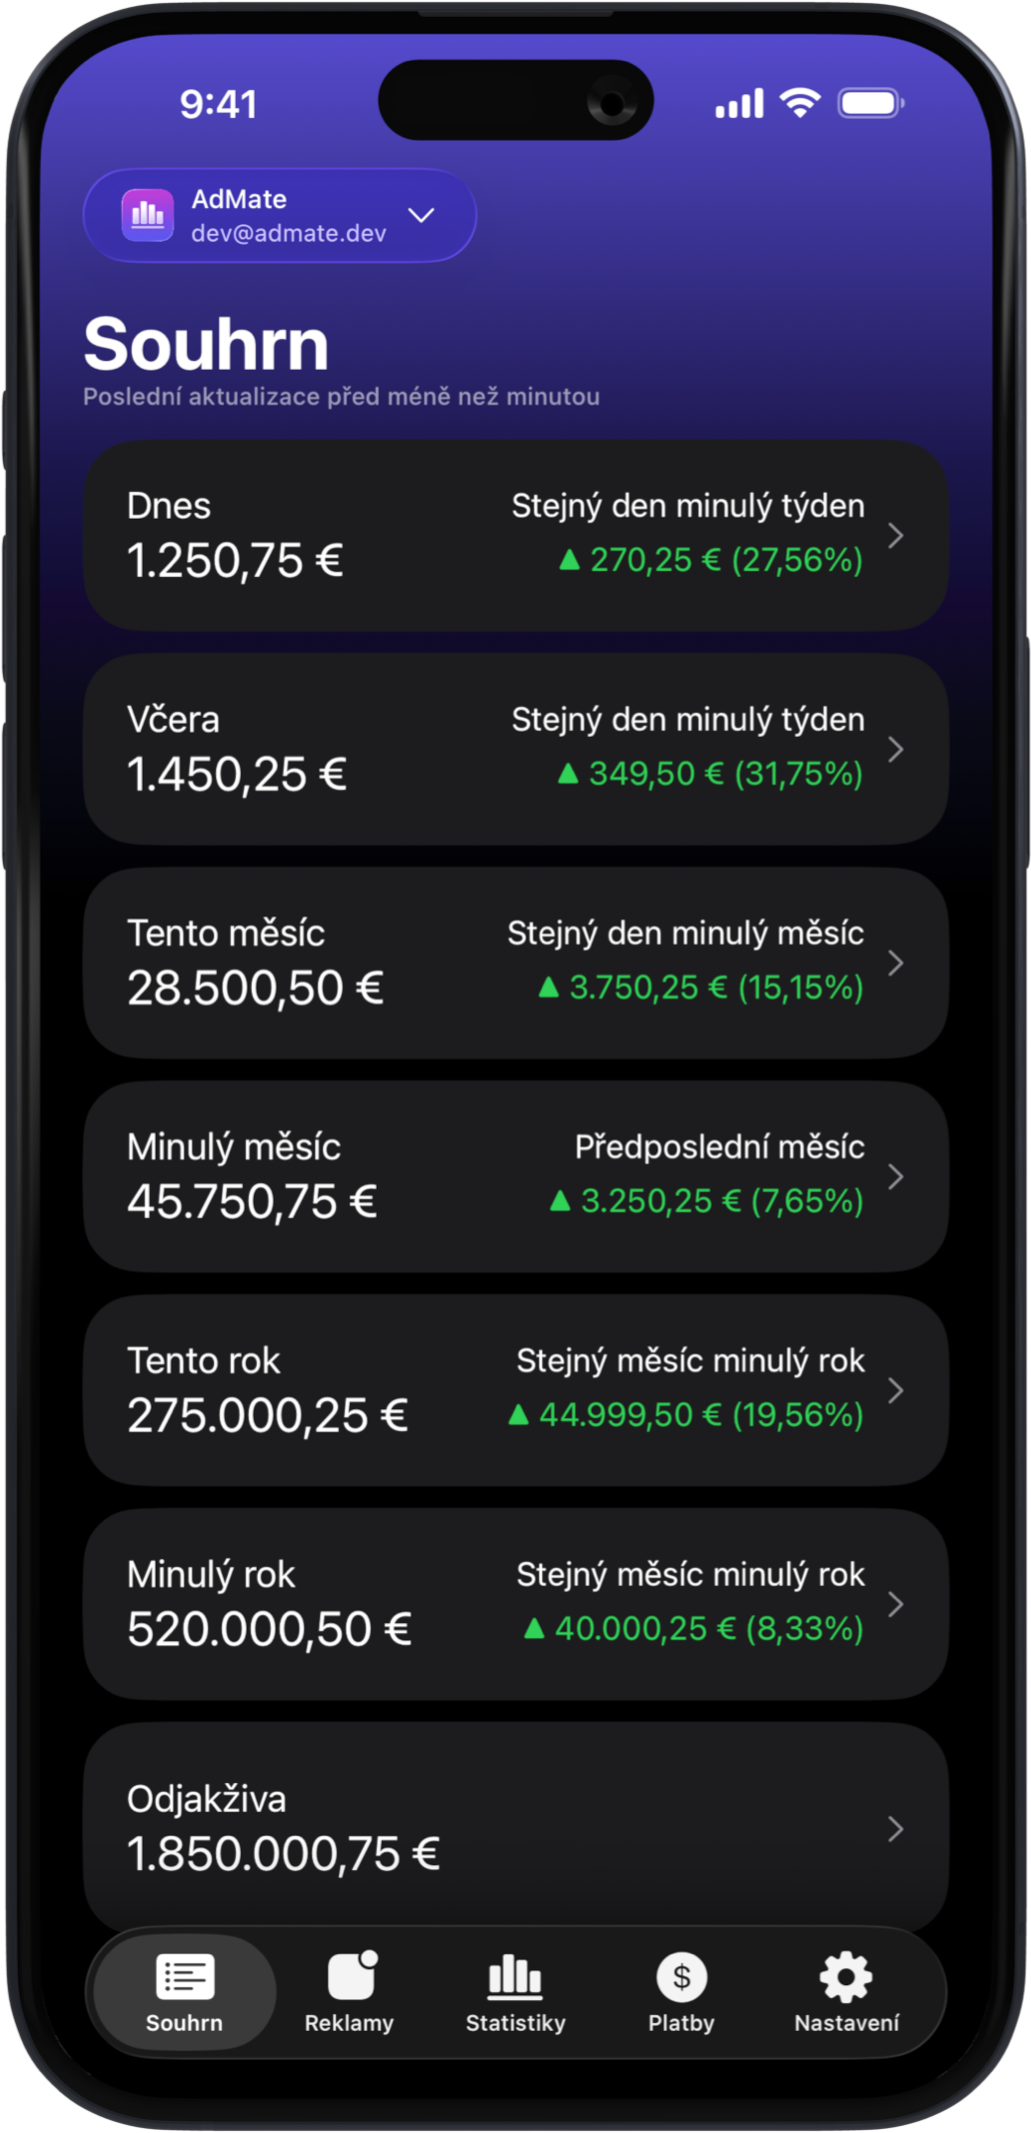Tap the Wi-Fi status icon

click(799, 103)
